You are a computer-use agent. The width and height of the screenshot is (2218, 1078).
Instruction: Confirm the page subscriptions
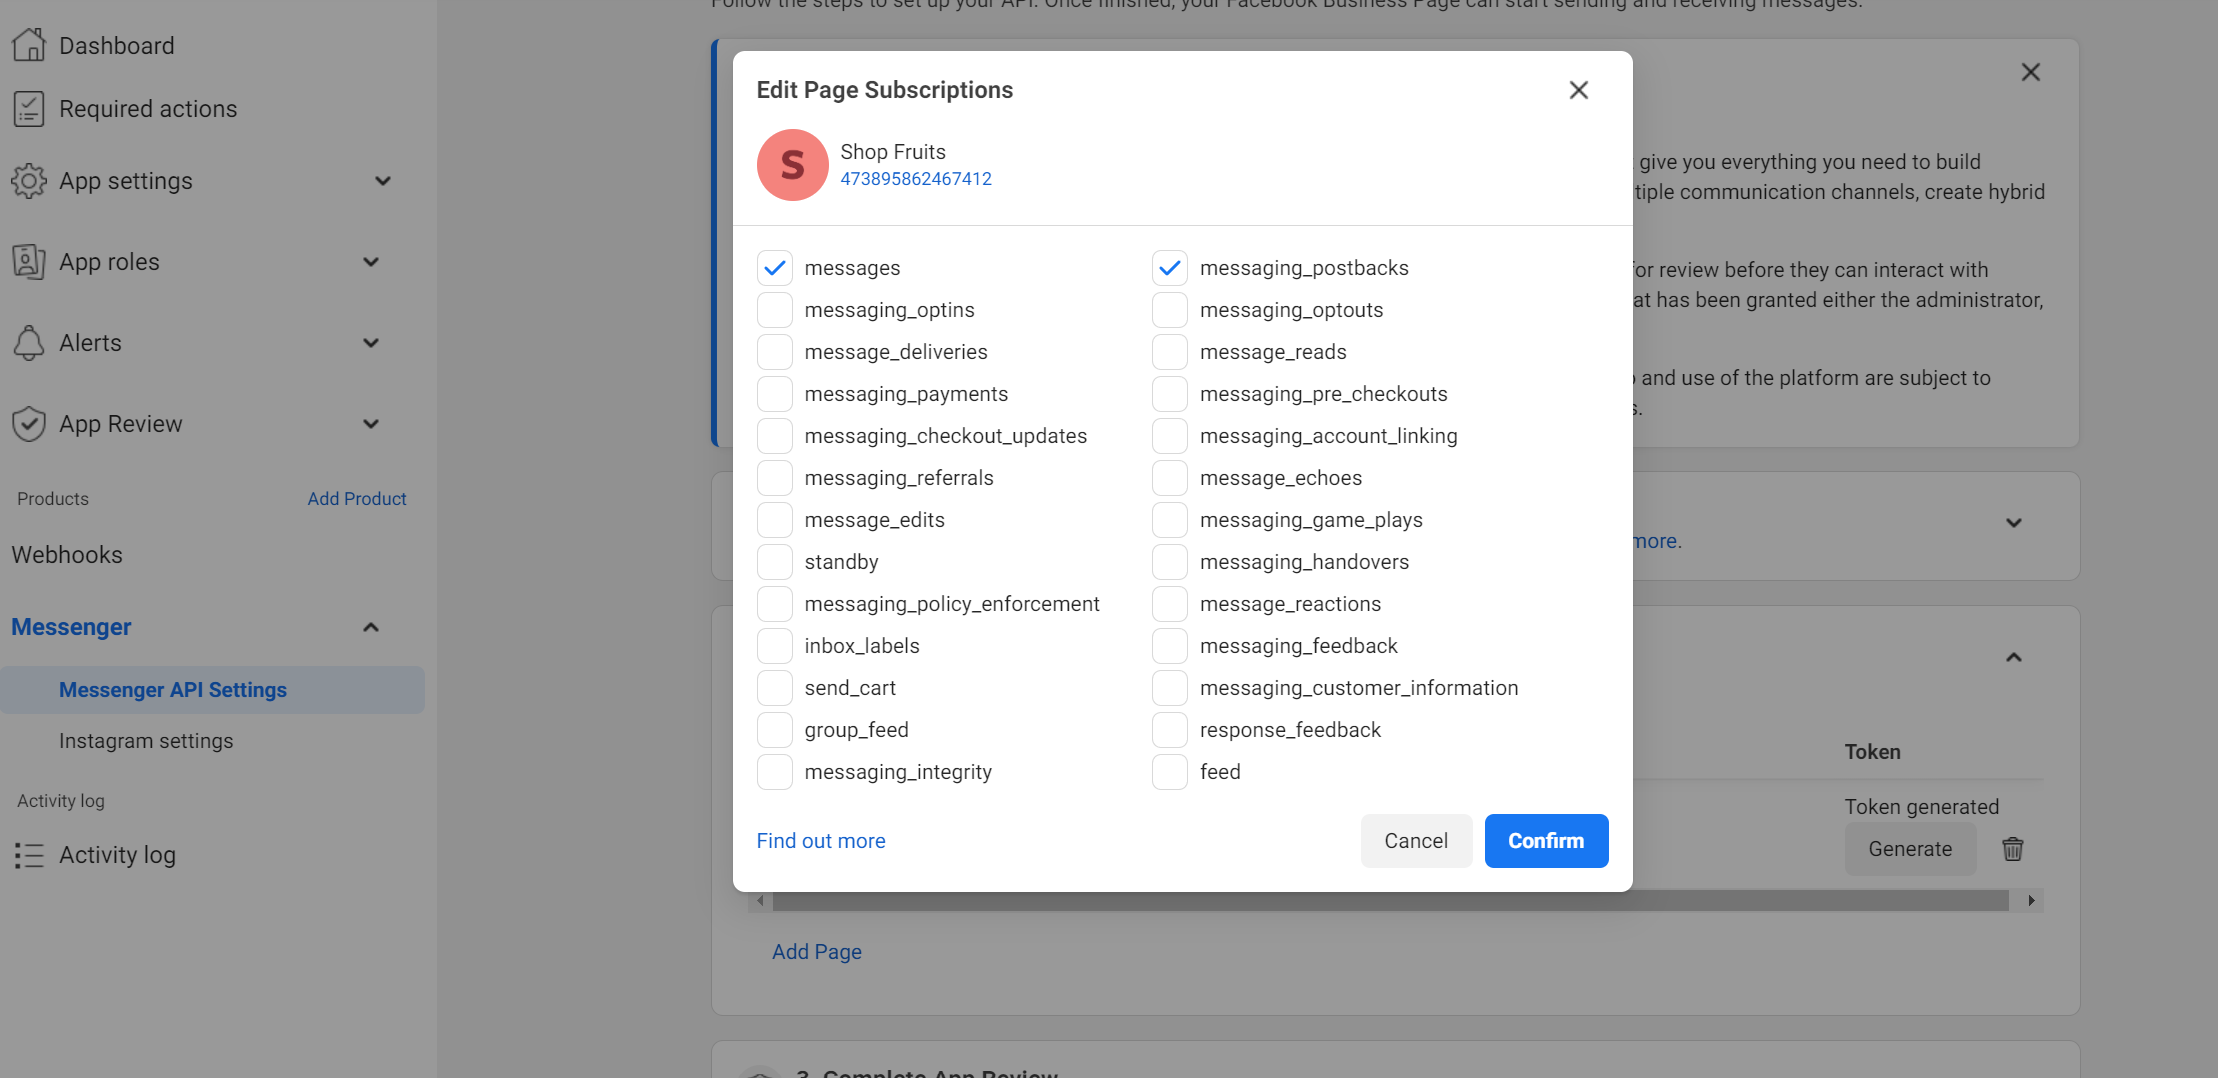(1546, 841)
